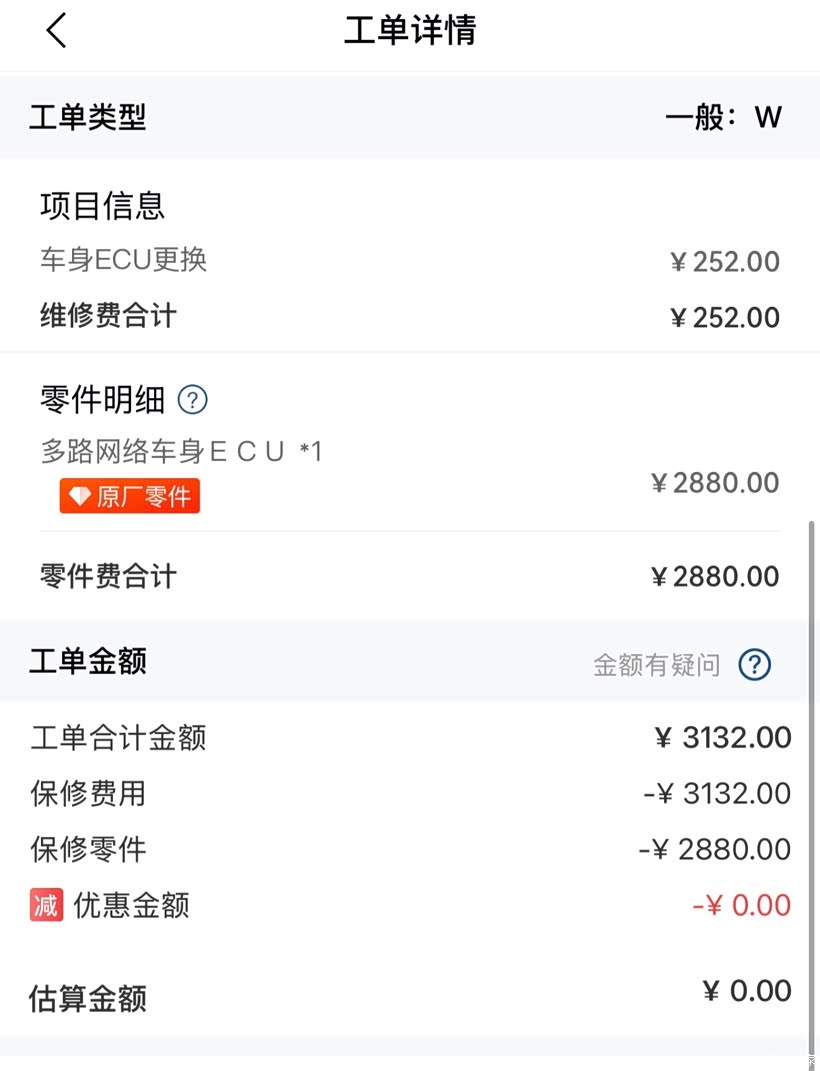
Task: Tap the red 减 discount icon
Action: (x=46, y=905)
